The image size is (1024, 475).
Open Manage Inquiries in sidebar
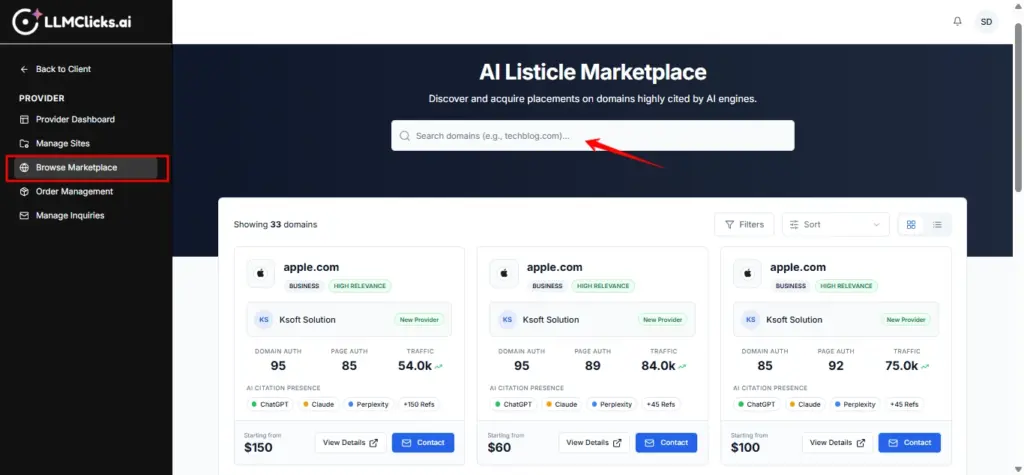[70, 215]
